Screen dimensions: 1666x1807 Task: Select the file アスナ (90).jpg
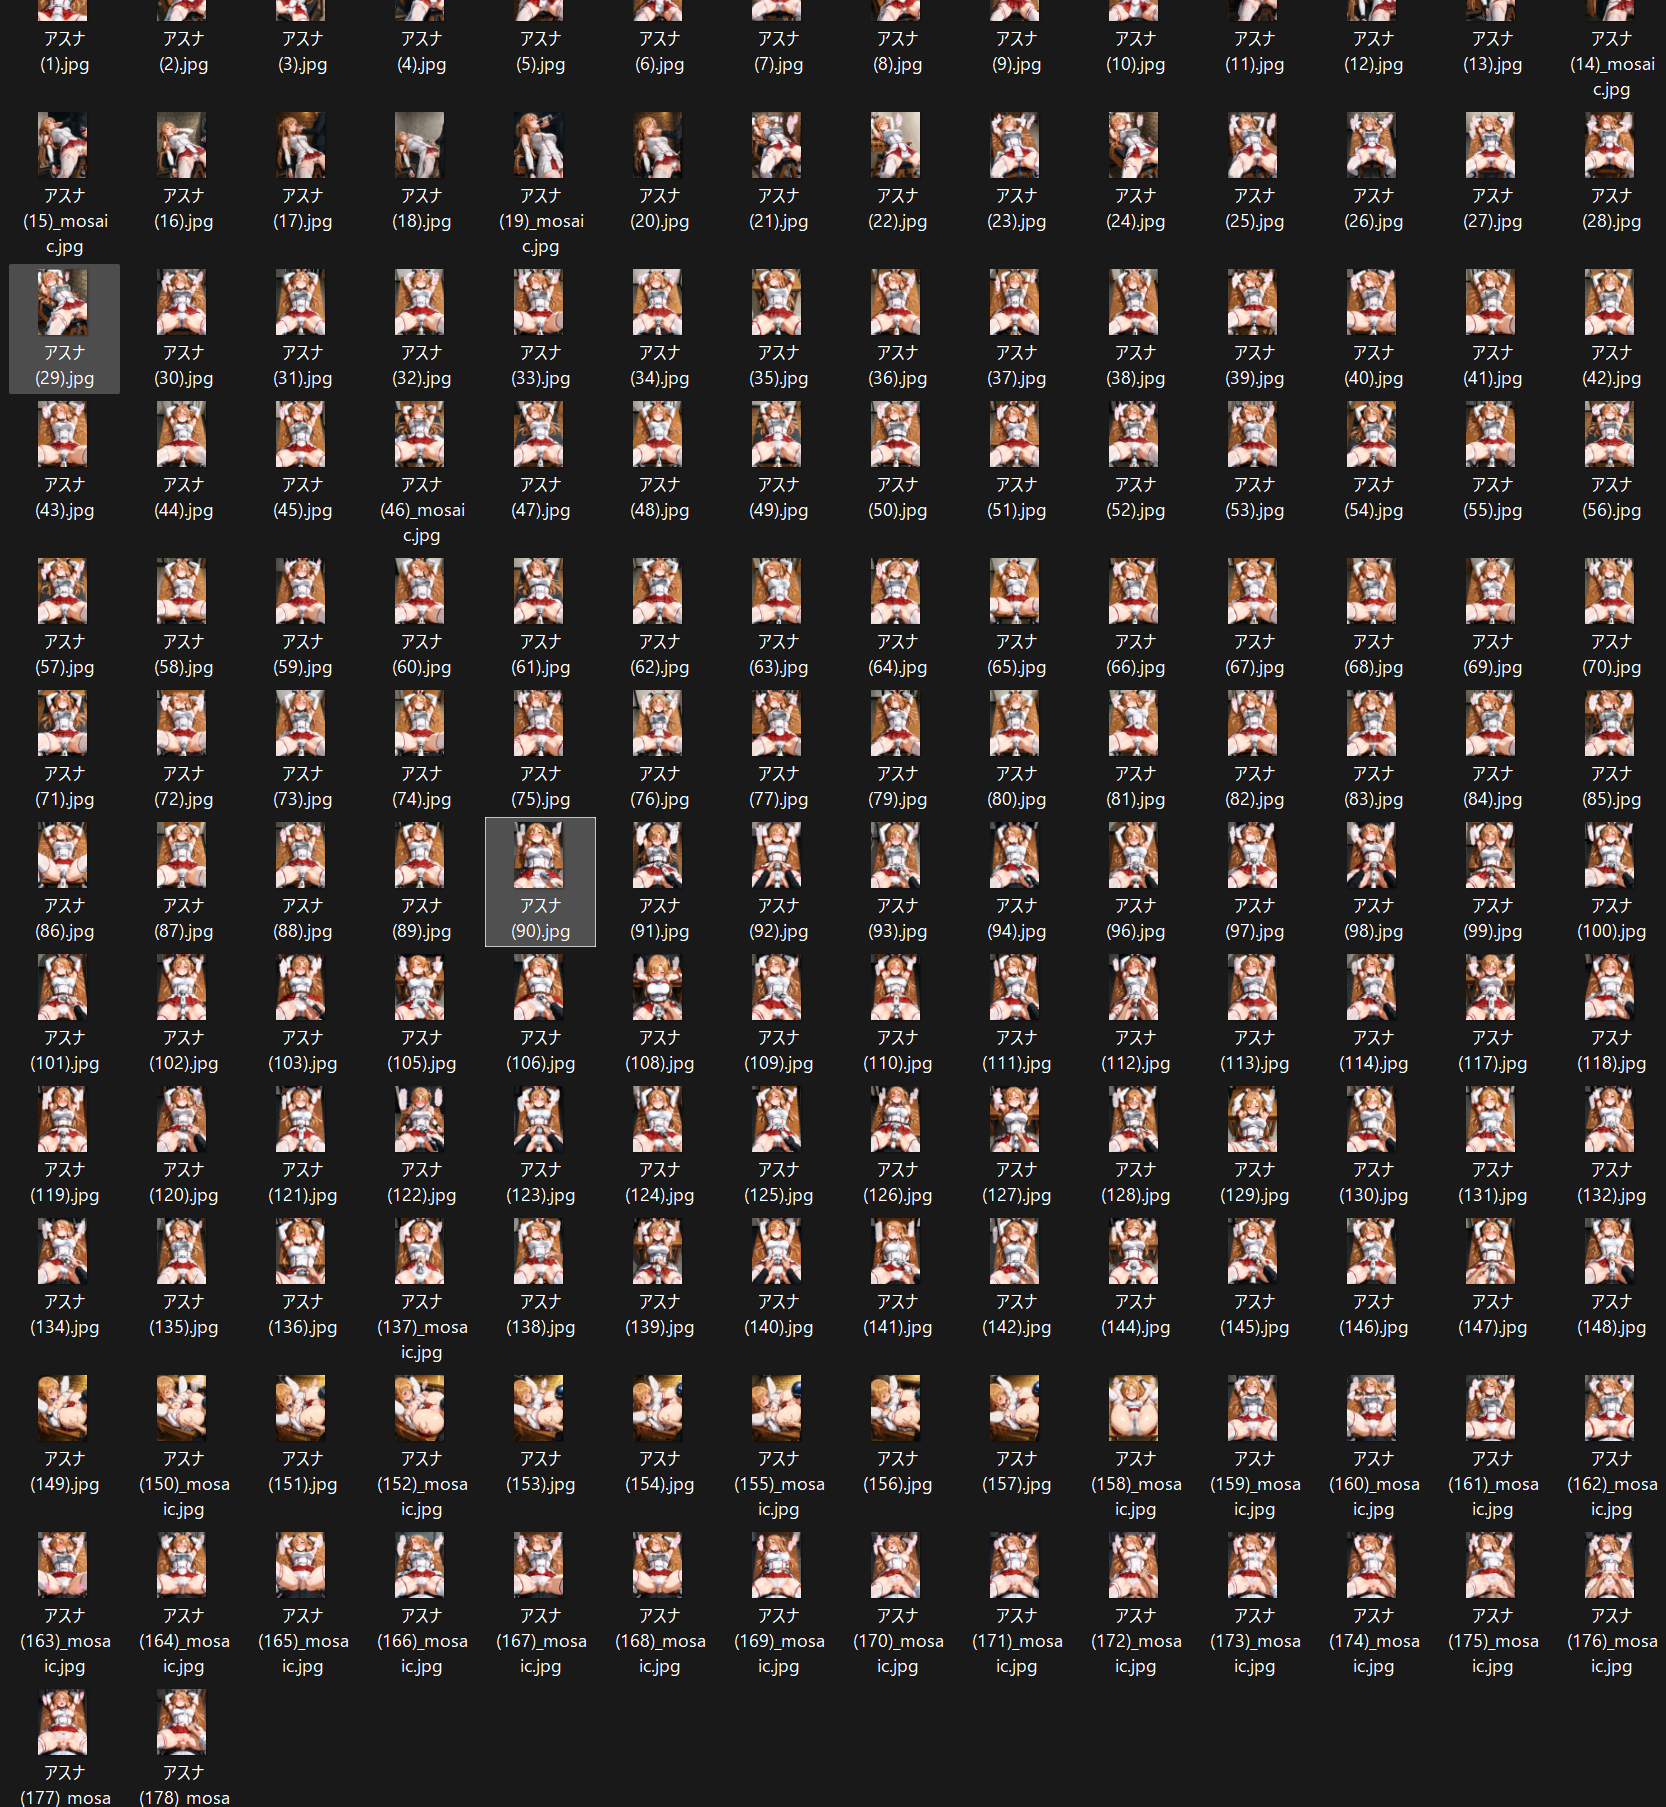pyautogui.click(x=540, y=882)
